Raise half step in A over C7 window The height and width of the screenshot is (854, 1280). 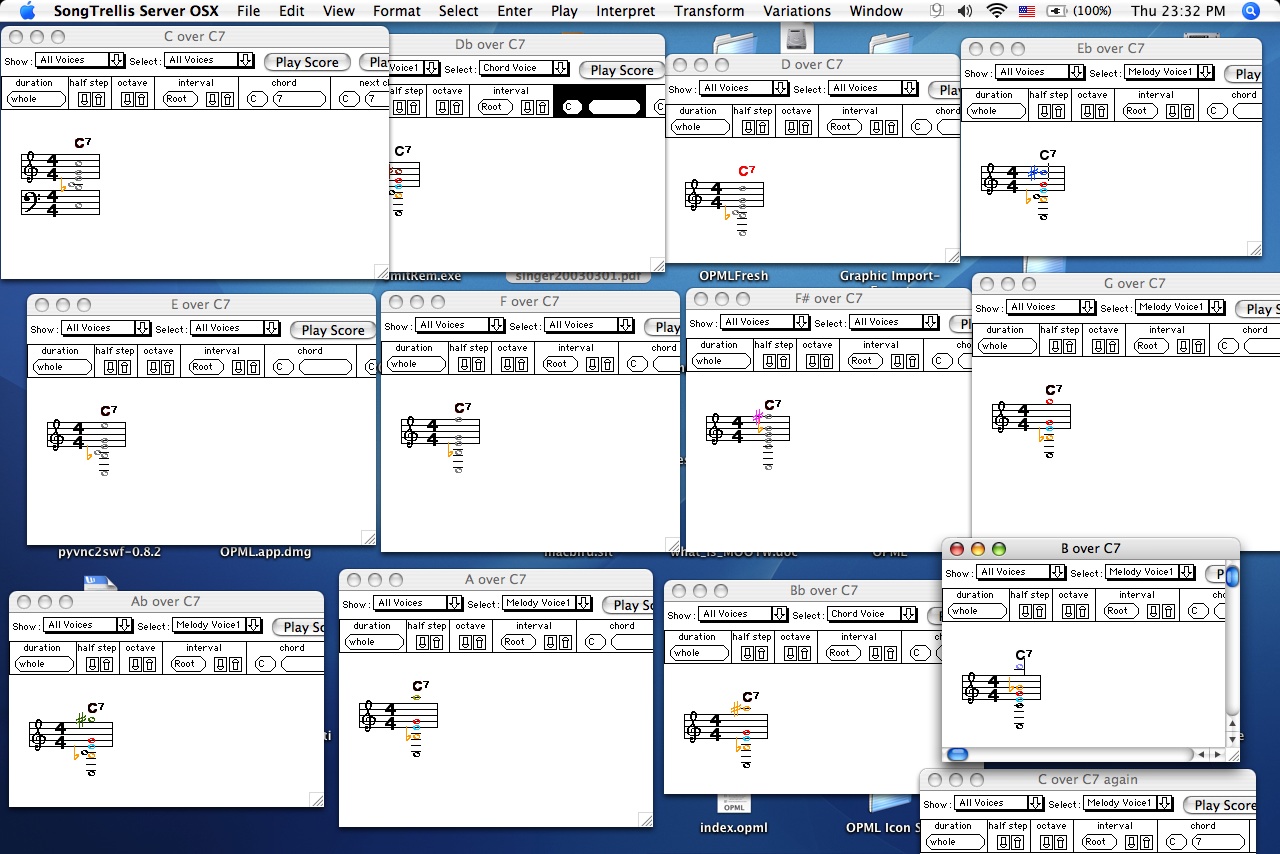[435, 642]
